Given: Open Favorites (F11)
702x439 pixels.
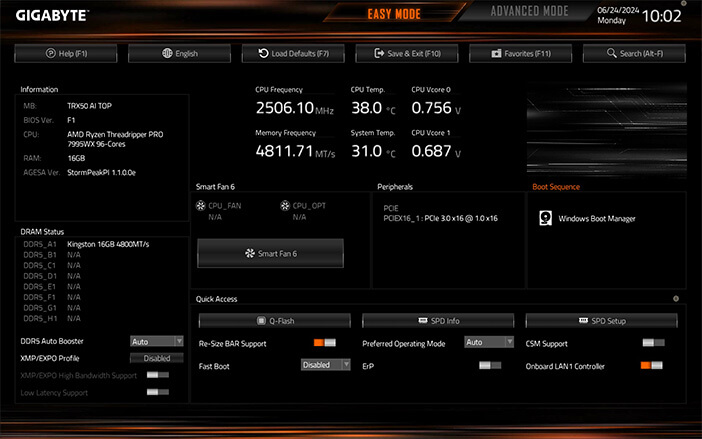Looking at the screenshot, I should tap(521, 53).
